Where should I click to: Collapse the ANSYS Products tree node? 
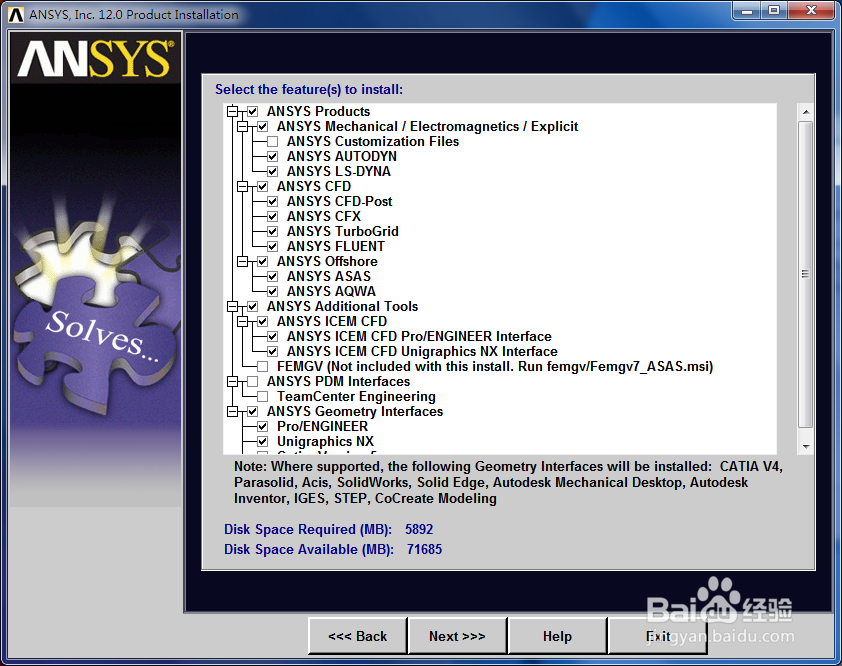tap(233, 112)
